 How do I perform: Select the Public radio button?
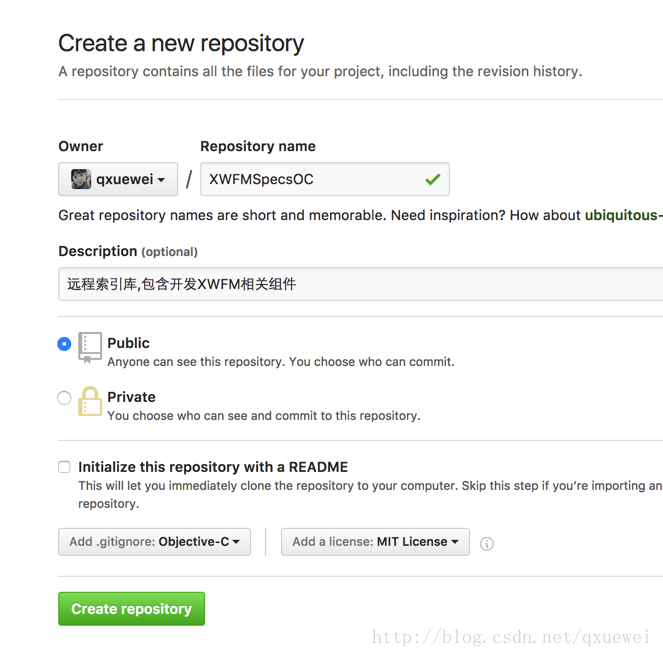click(x=64, y=344)
